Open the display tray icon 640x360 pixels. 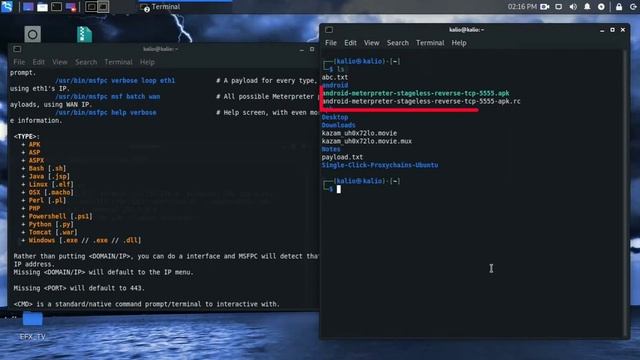(x=559, y=7)
